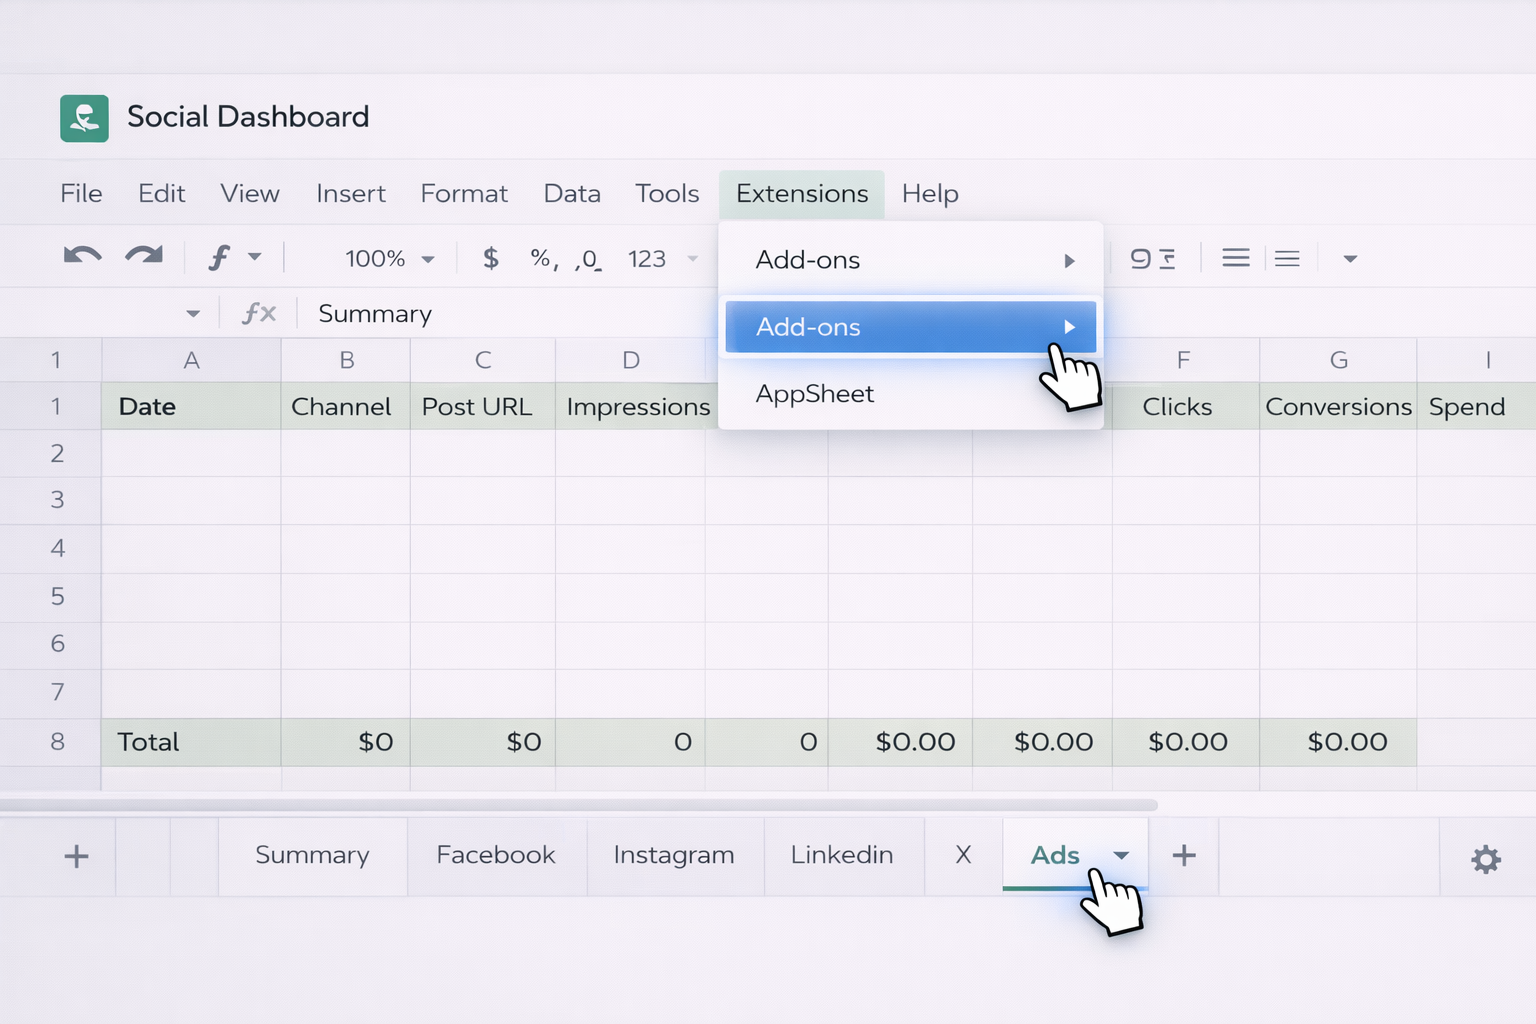Screen dimensions: 1536x1024
Task: Click the formula bar containing Summary
Action: [510, 314]
